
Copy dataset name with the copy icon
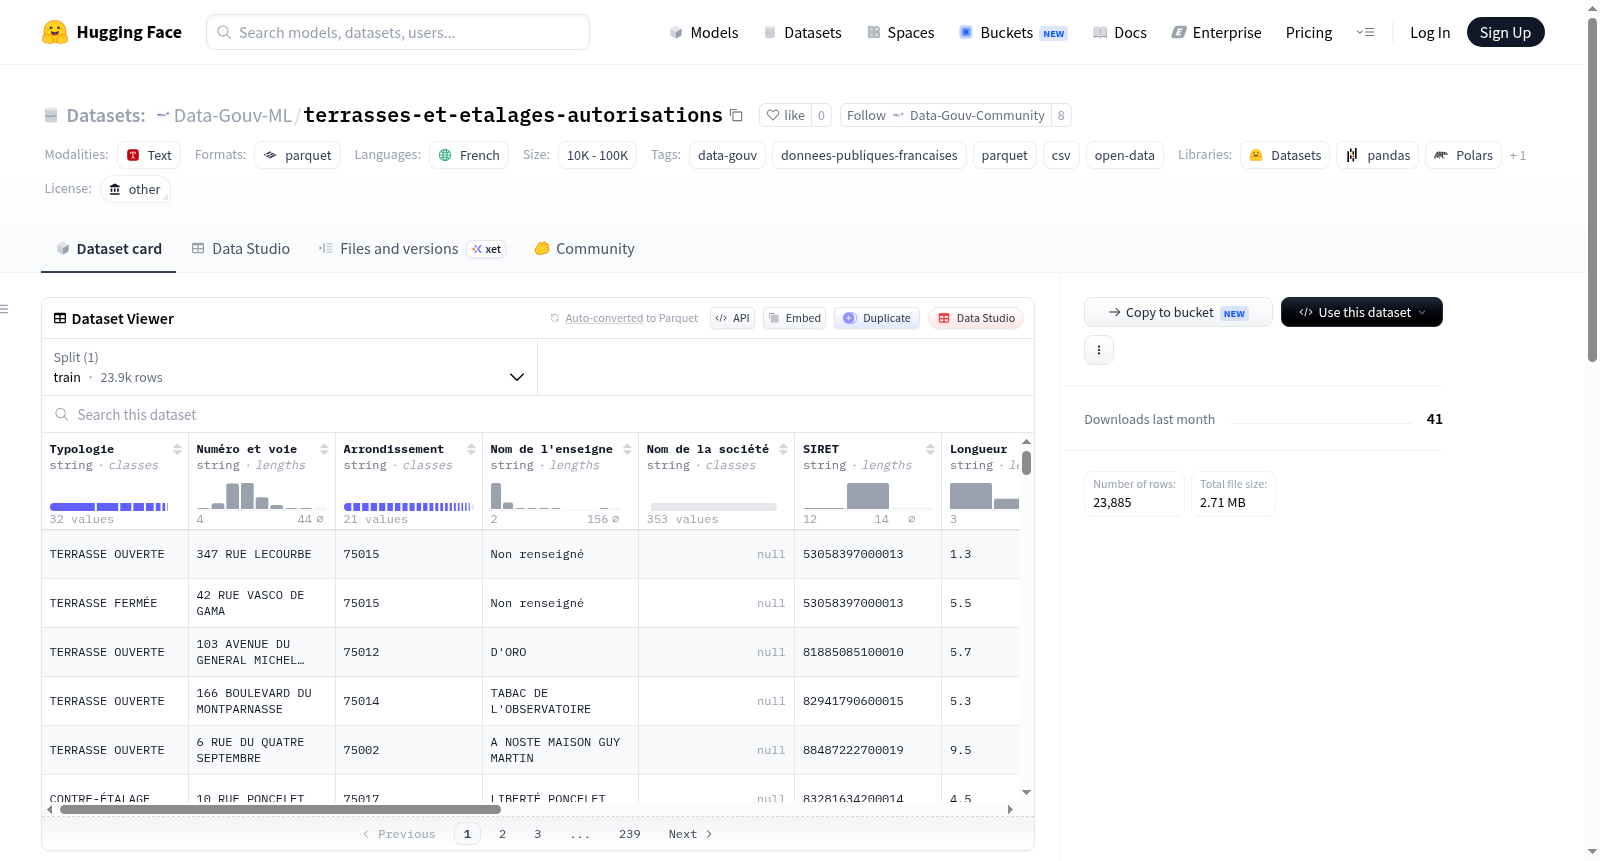click(x=737, y=115)
